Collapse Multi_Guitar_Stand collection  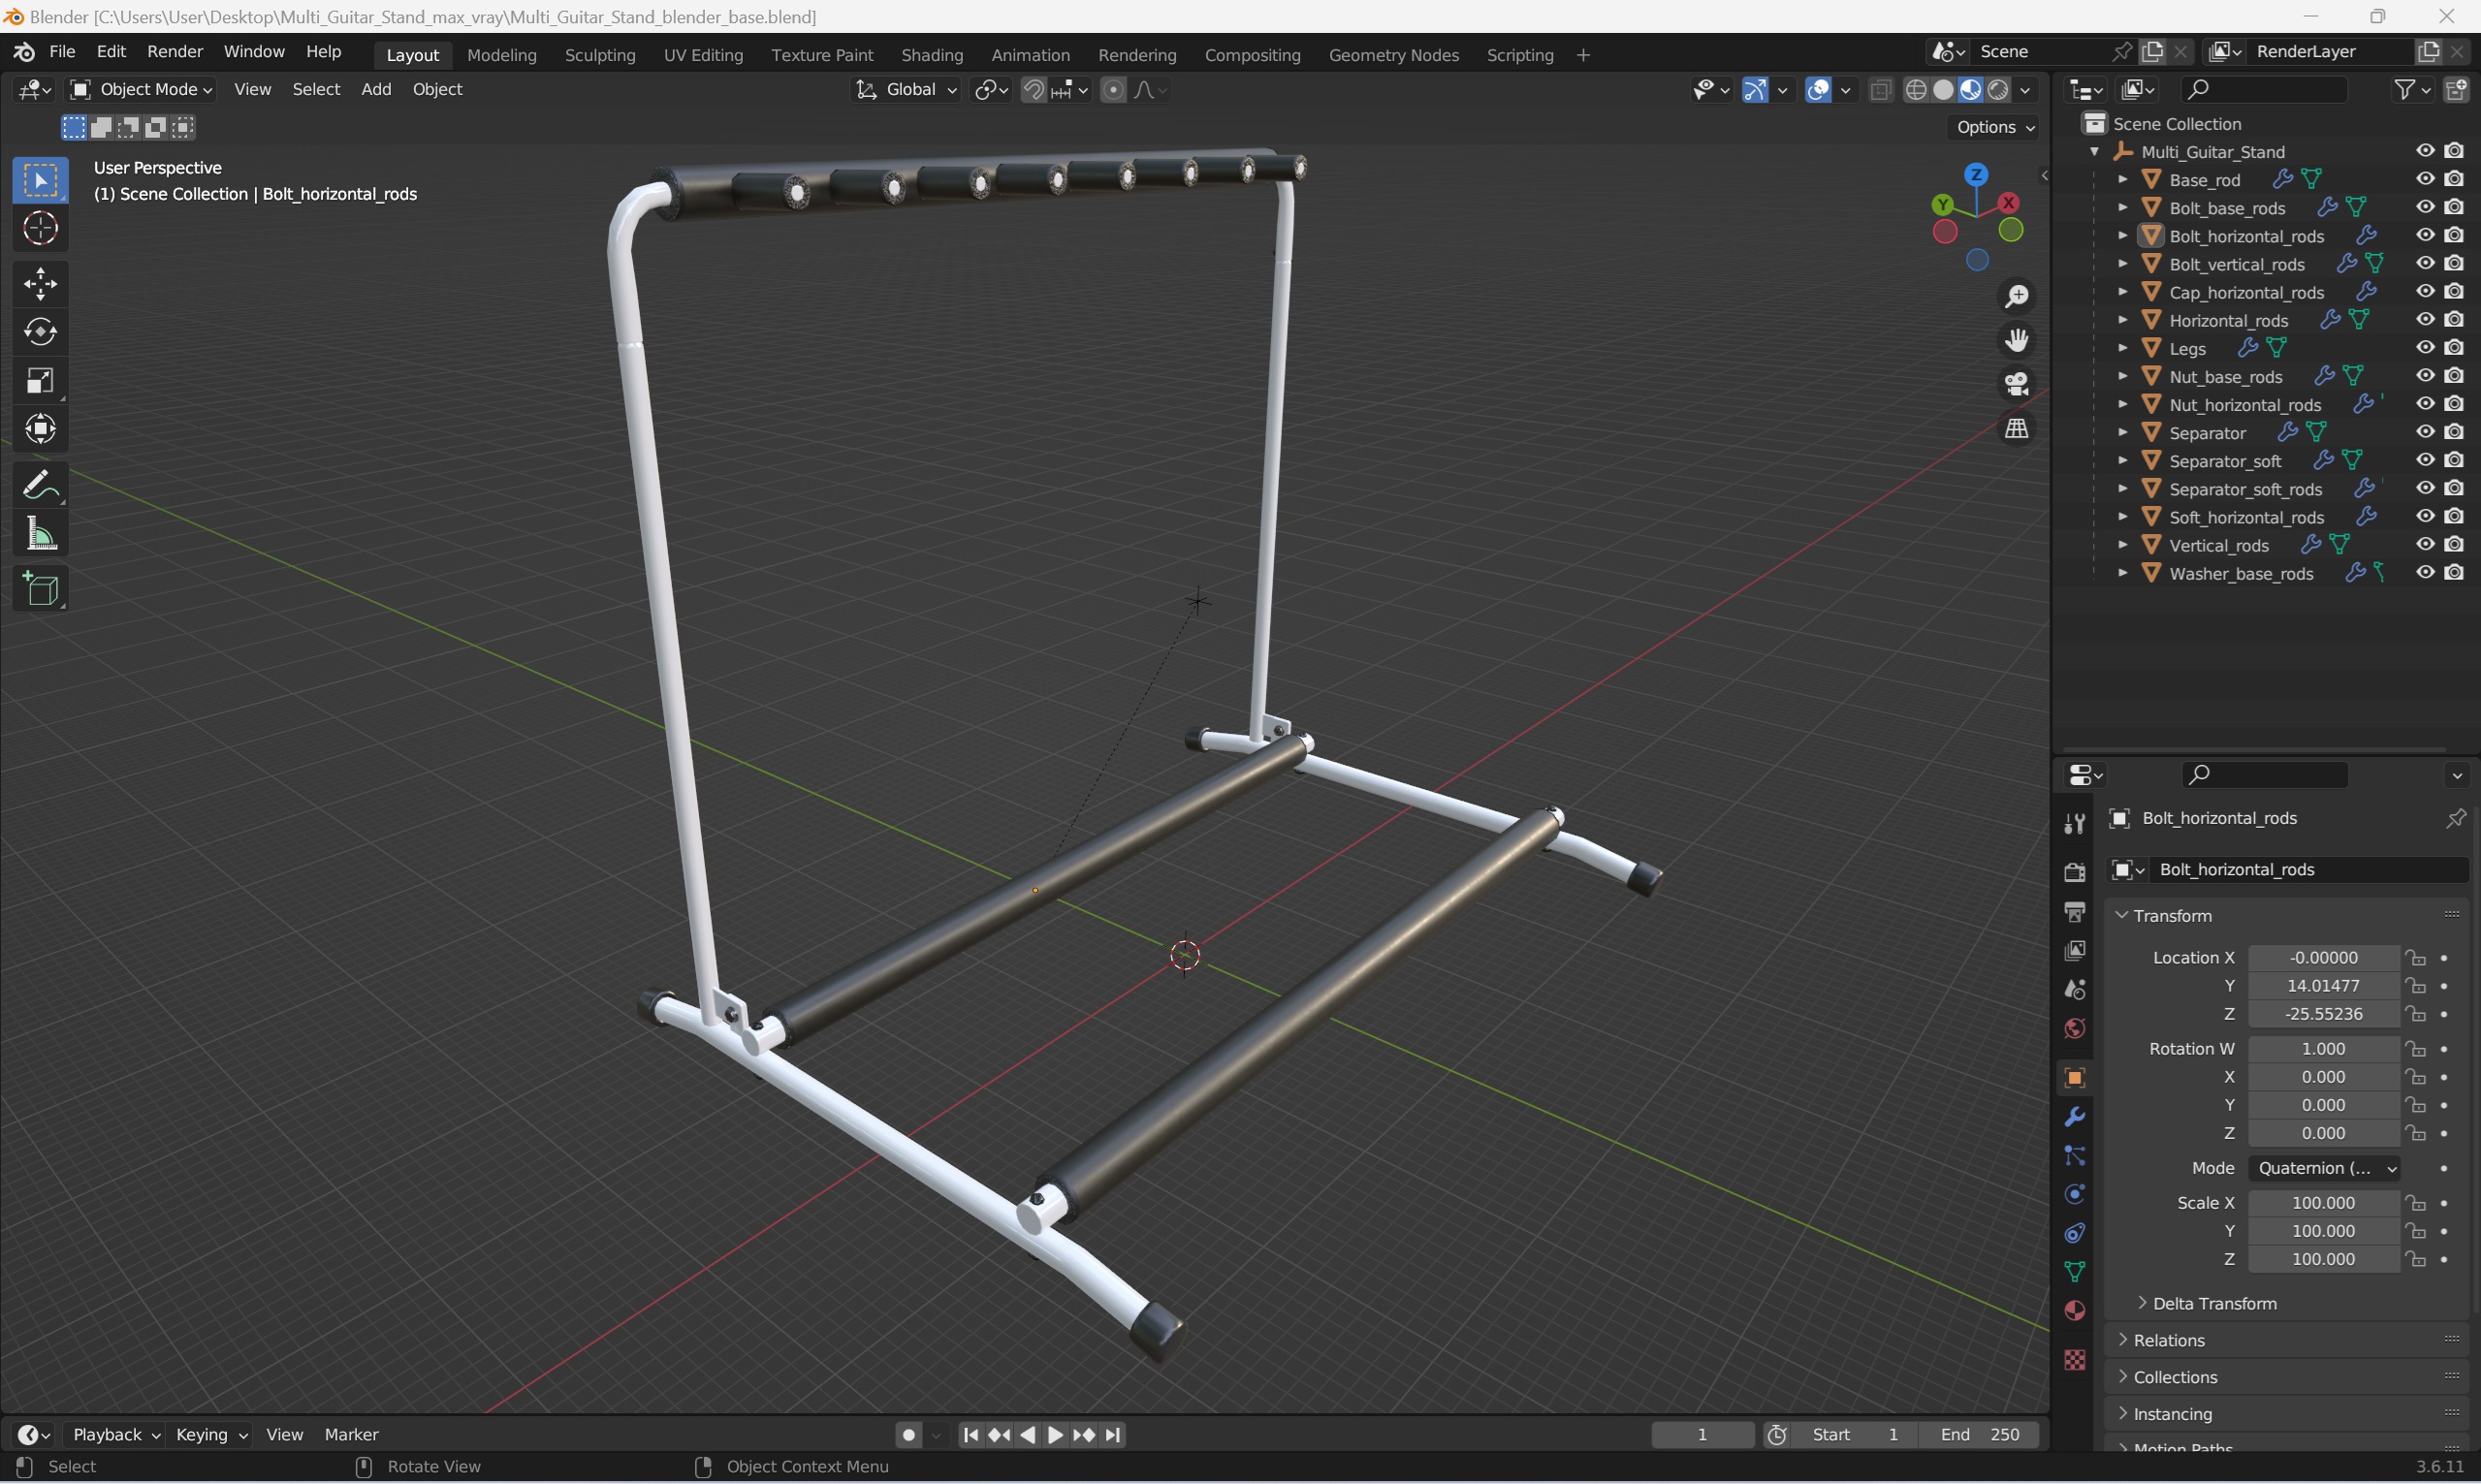point(2094,152)
